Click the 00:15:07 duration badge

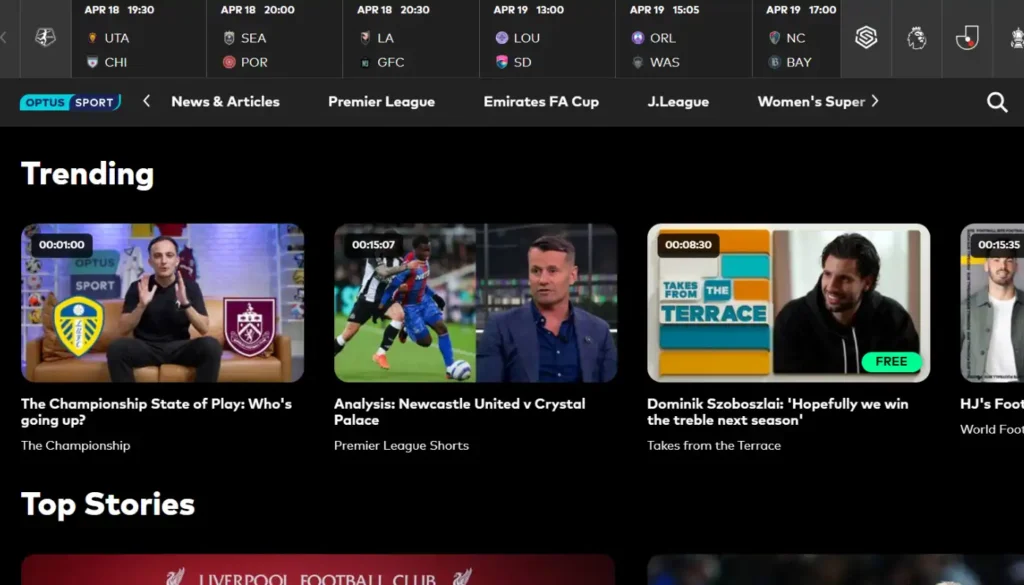(x=374, y=245)
